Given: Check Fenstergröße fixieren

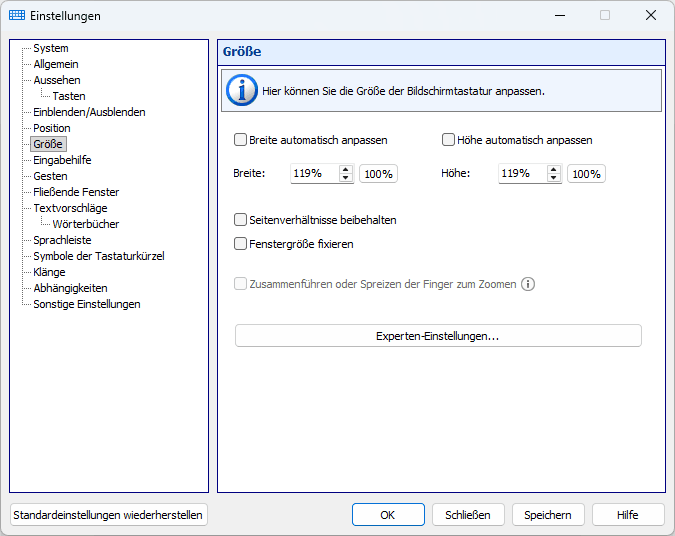Looking at the screenshot, I should [240, 244].
